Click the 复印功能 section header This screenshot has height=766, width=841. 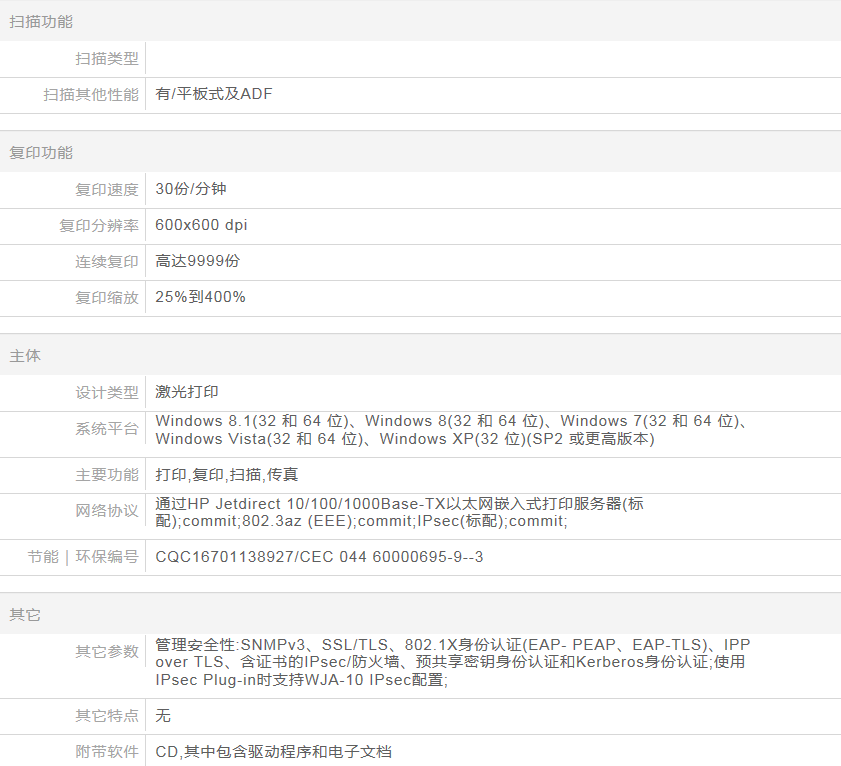[41, 153]
